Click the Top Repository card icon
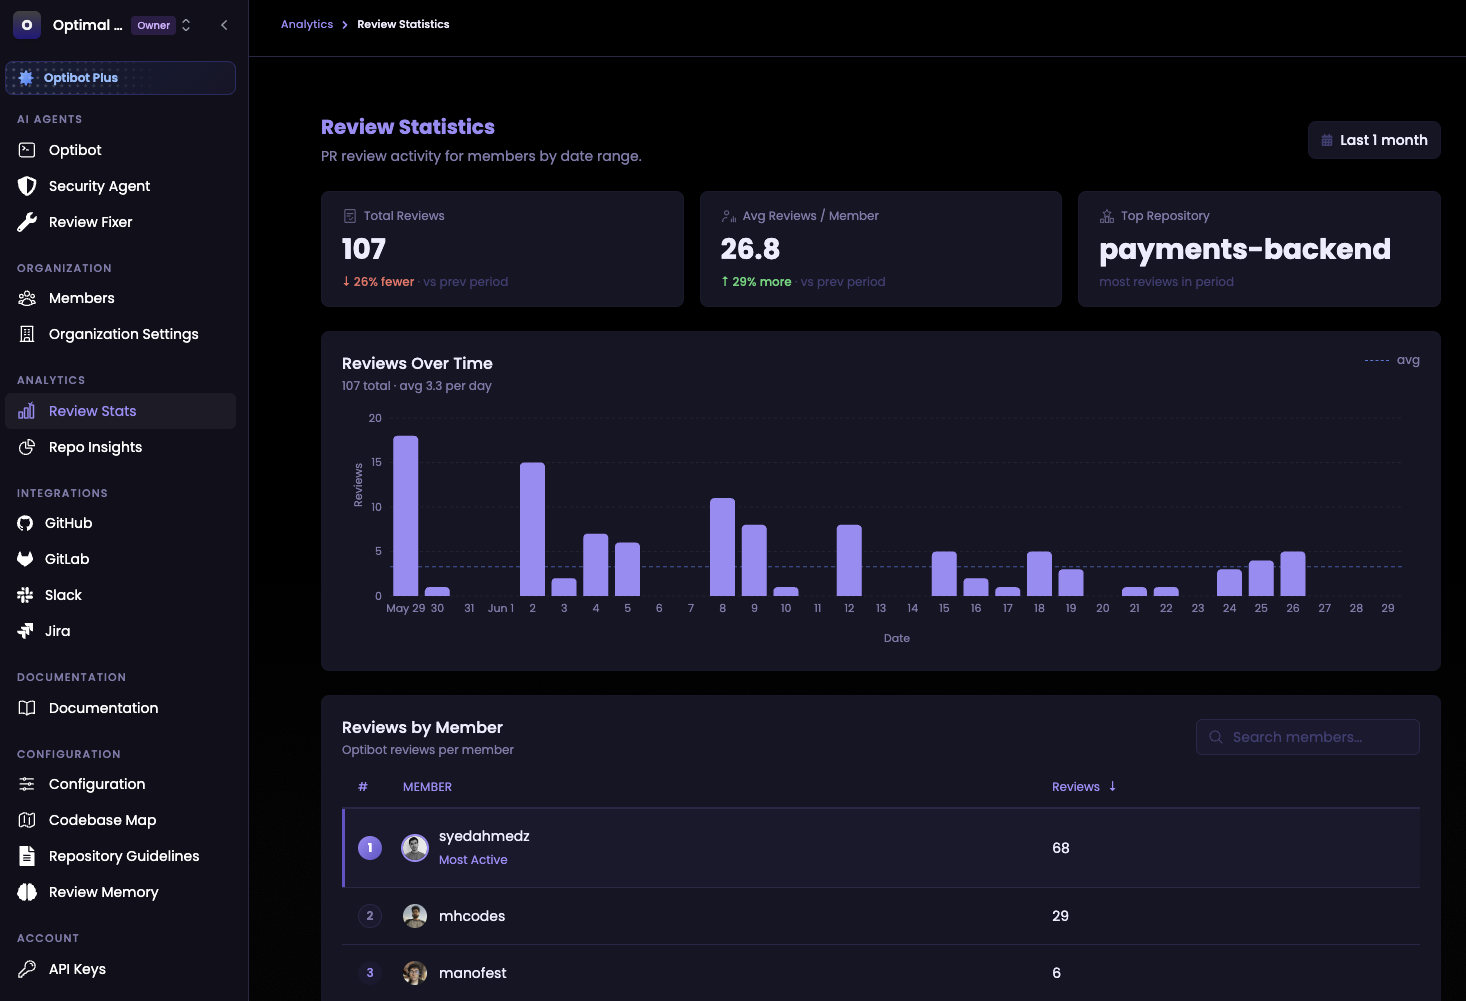Image resolution: width=1466 pixels, height=1001 pixels. [1107, 216]
